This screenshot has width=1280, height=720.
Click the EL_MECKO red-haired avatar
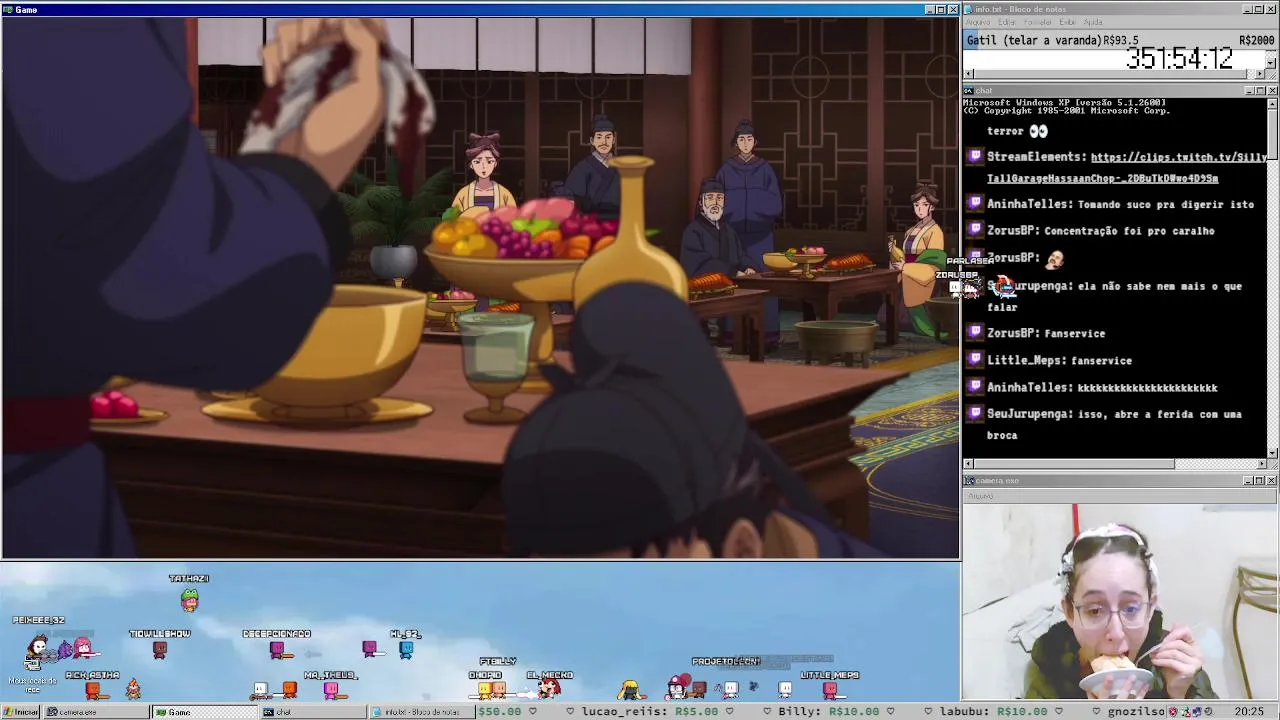click(548, 688)
